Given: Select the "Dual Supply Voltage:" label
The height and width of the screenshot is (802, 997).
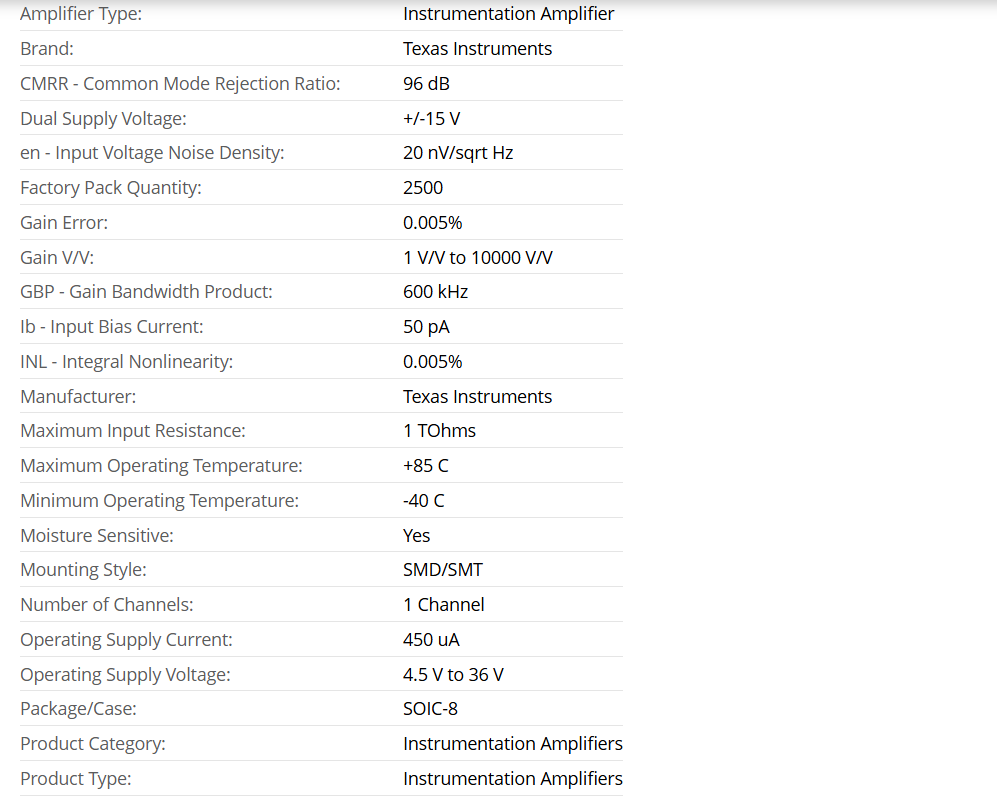Looking at the screenshot, I should point(103,119).
